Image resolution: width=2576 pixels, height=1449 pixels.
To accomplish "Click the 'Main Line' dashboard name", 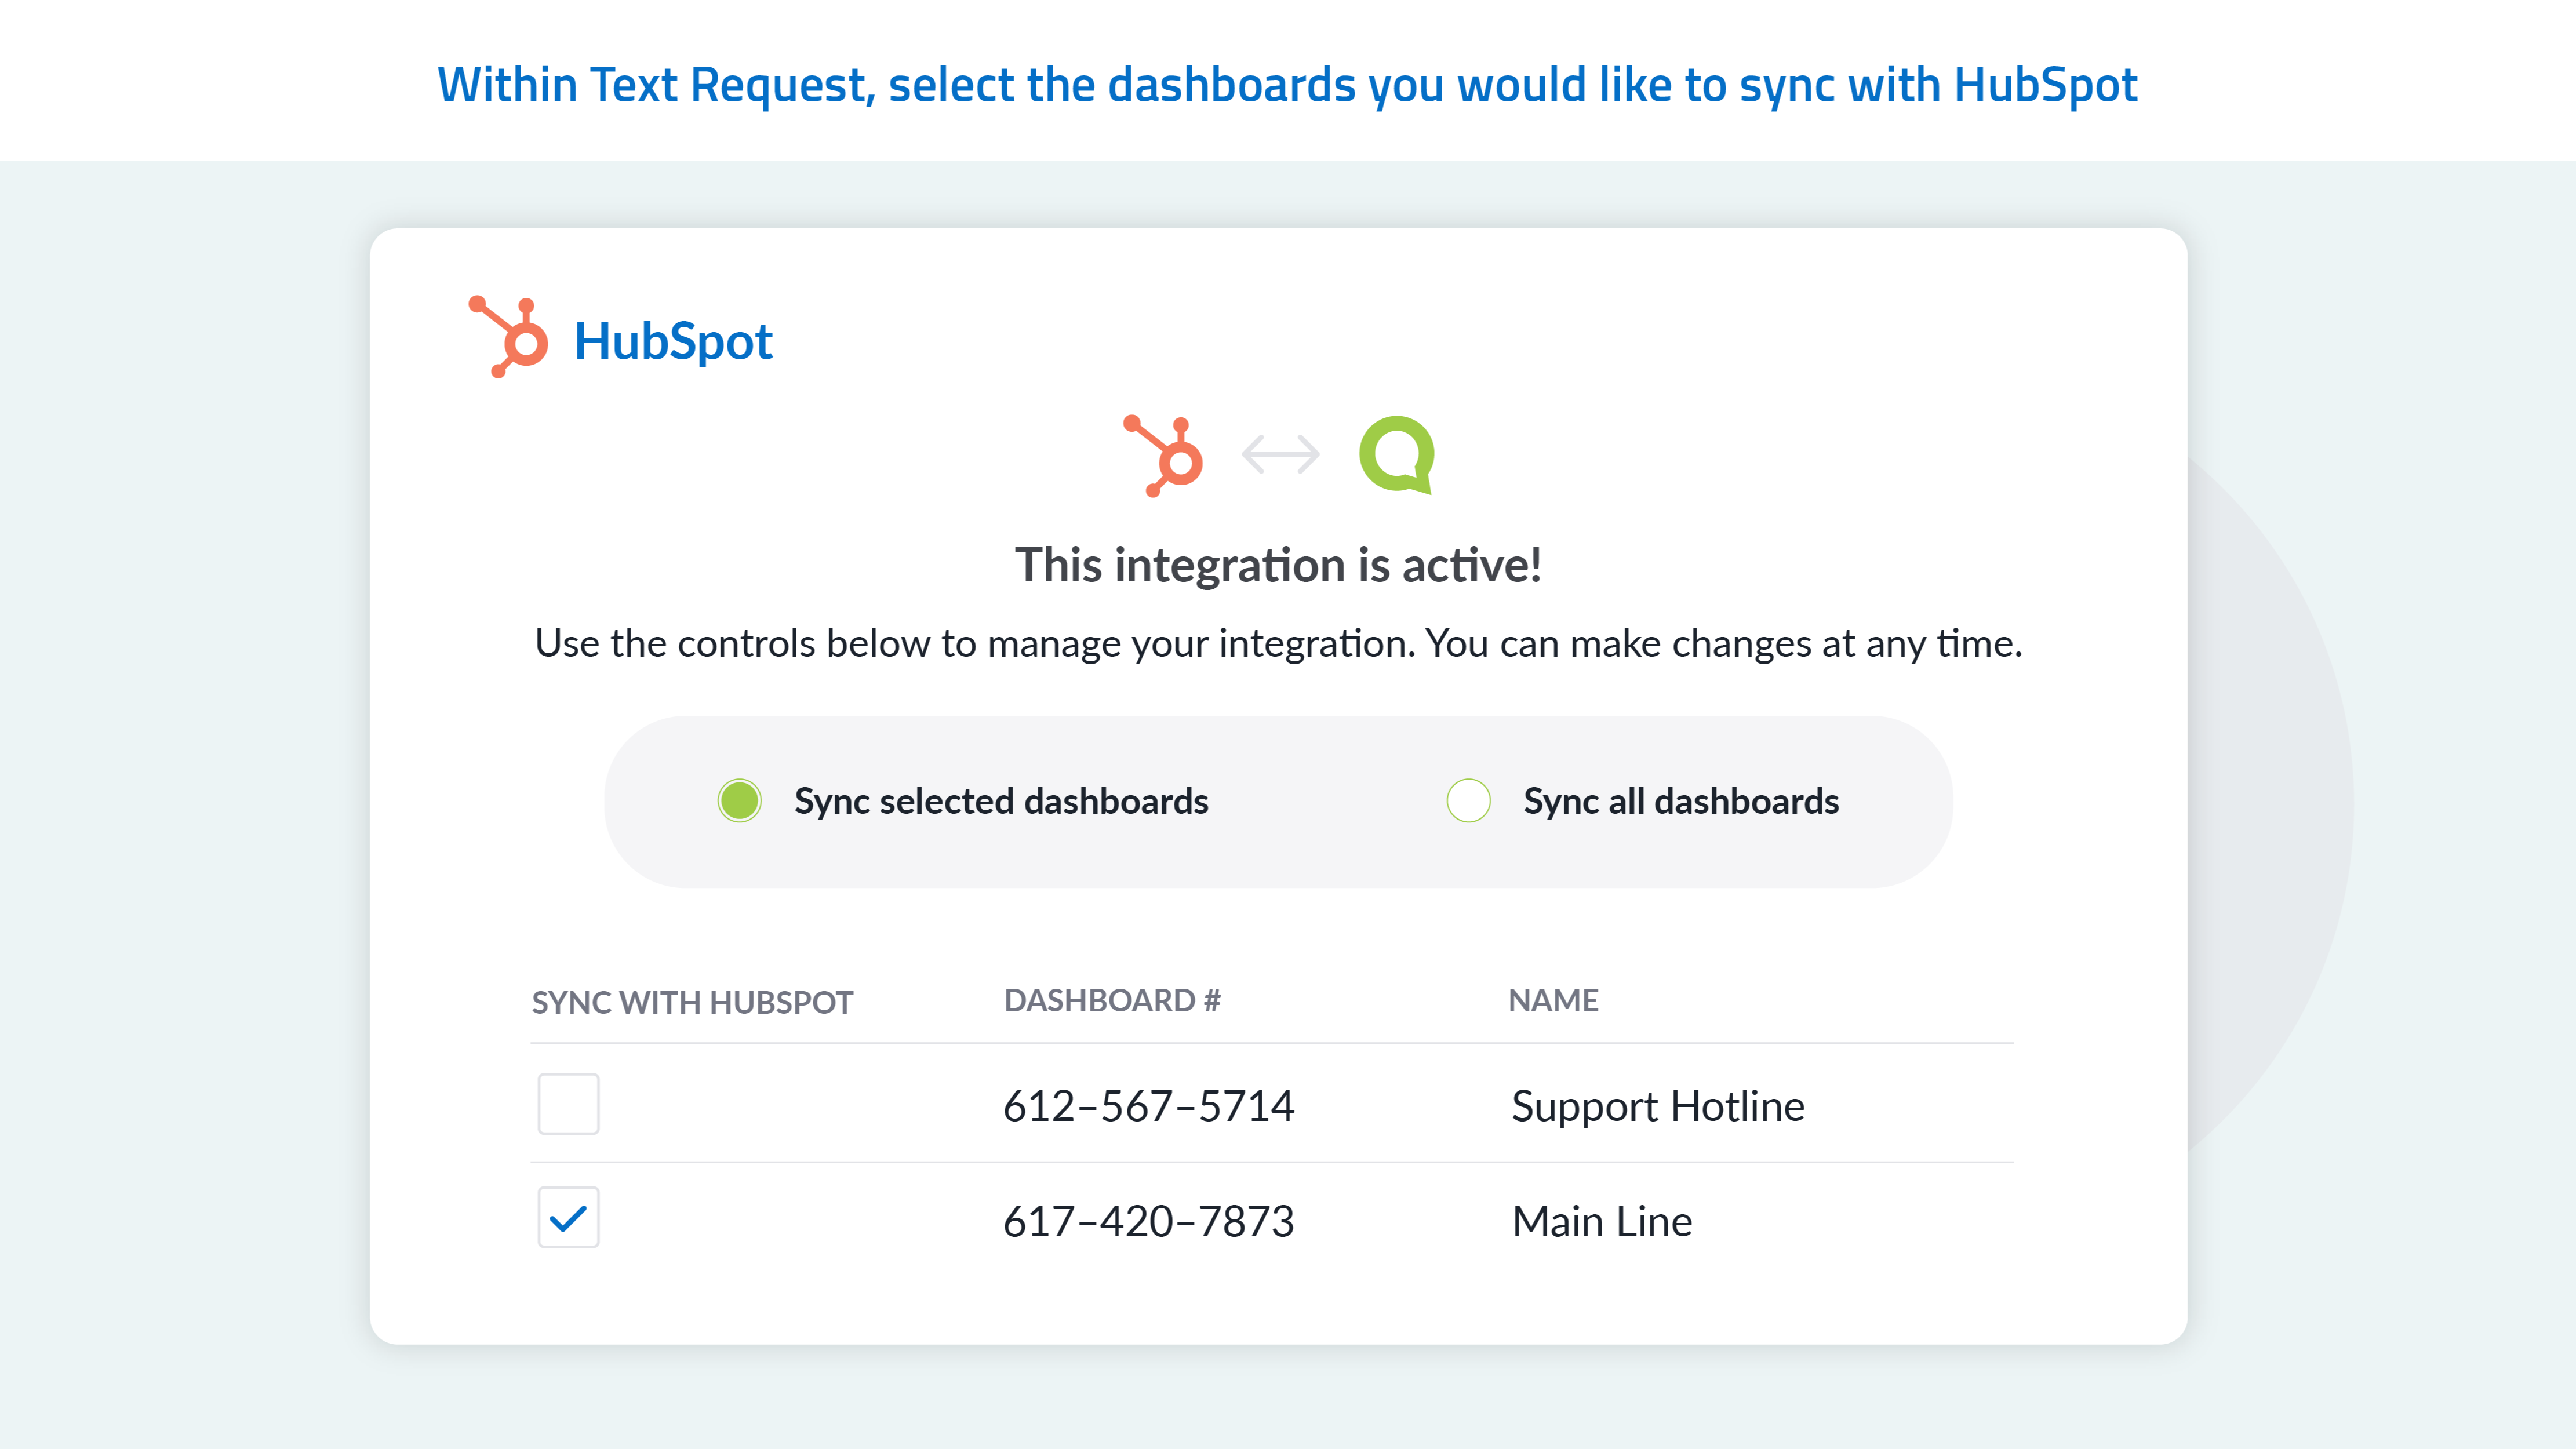I will tap(1602, 1221).
